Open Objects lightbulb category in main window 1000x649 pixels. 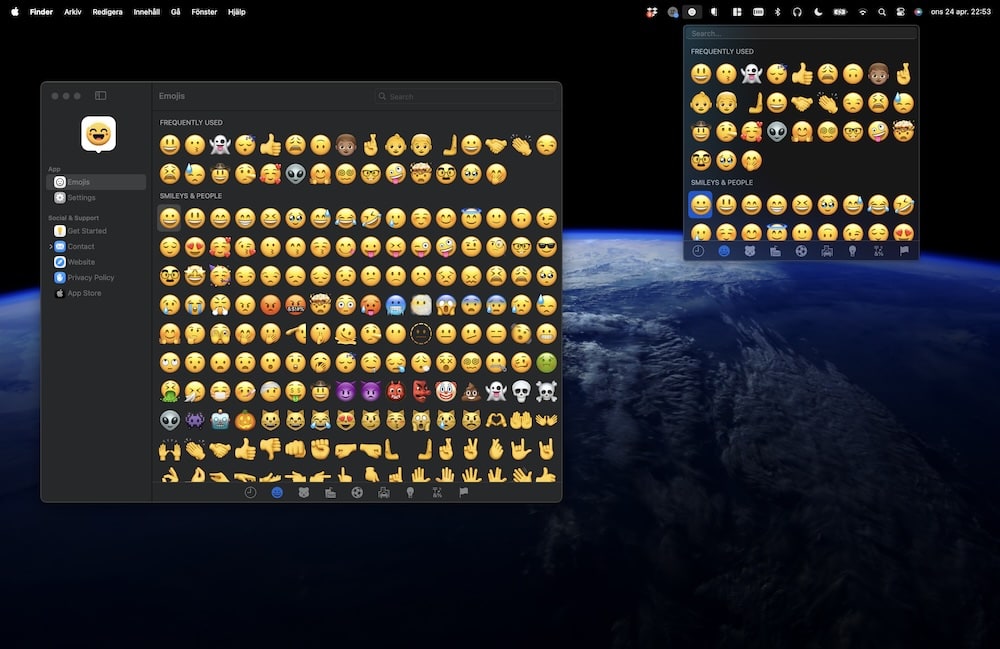point(411,492)
